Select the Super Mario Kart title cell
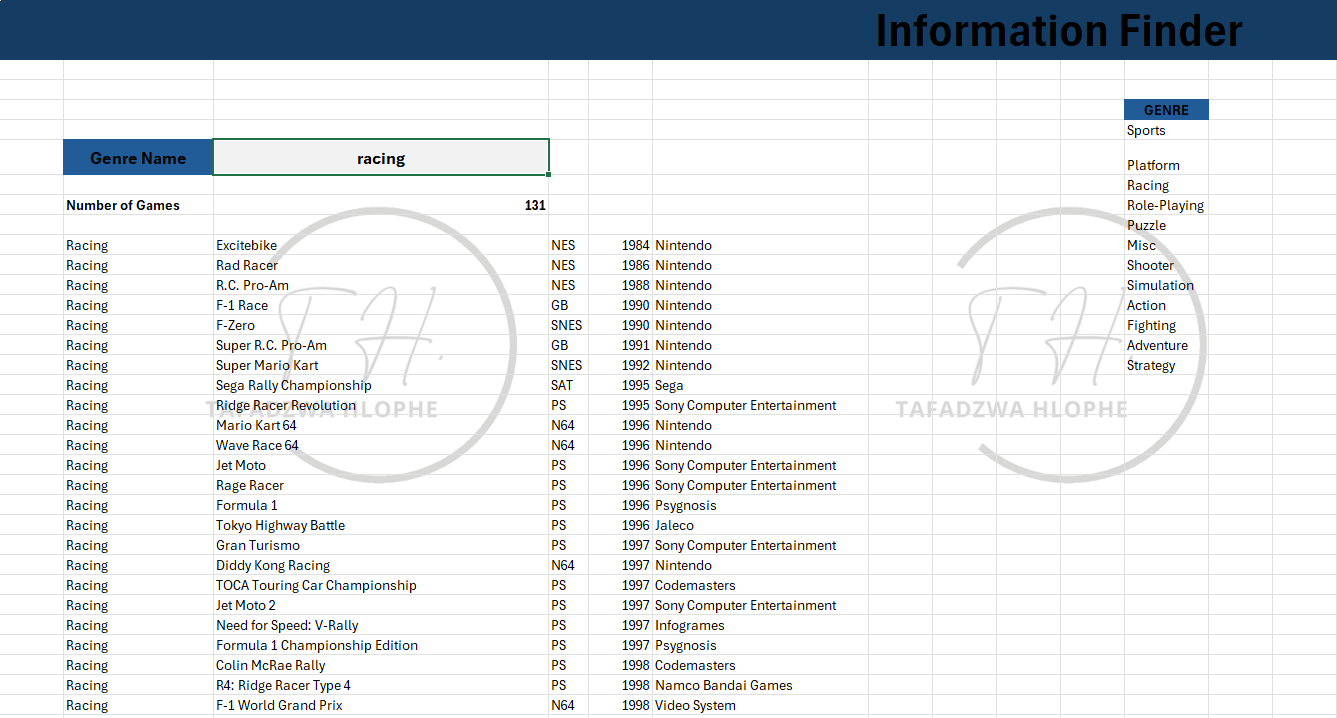 click(x=267, y=365)
